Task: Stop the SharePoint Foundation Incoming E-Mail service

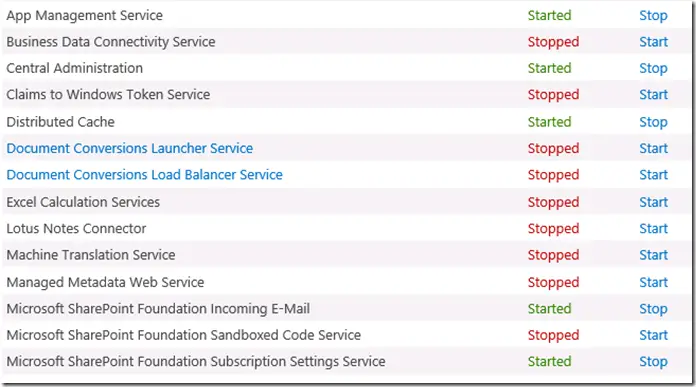Action: point(653,309)
